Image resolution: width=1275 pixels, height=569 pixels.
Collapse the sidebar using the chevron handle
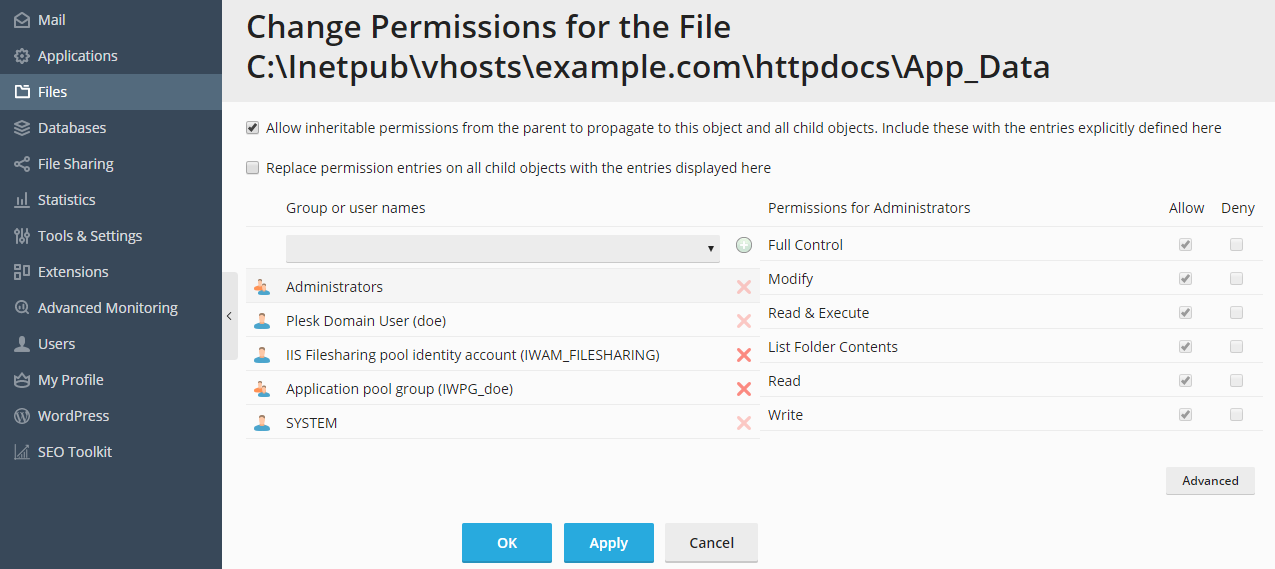[x=229, y=316]
